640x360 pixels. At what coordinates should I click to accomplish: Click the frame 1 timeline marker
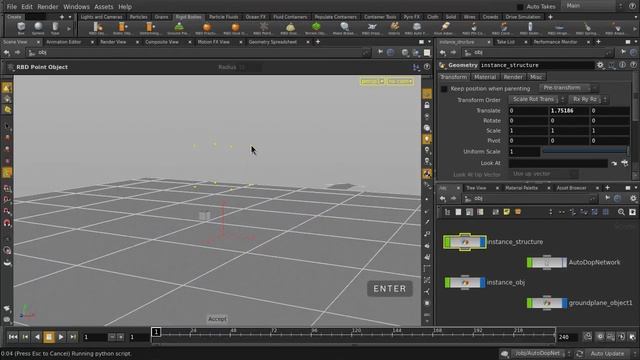[156, 332]
